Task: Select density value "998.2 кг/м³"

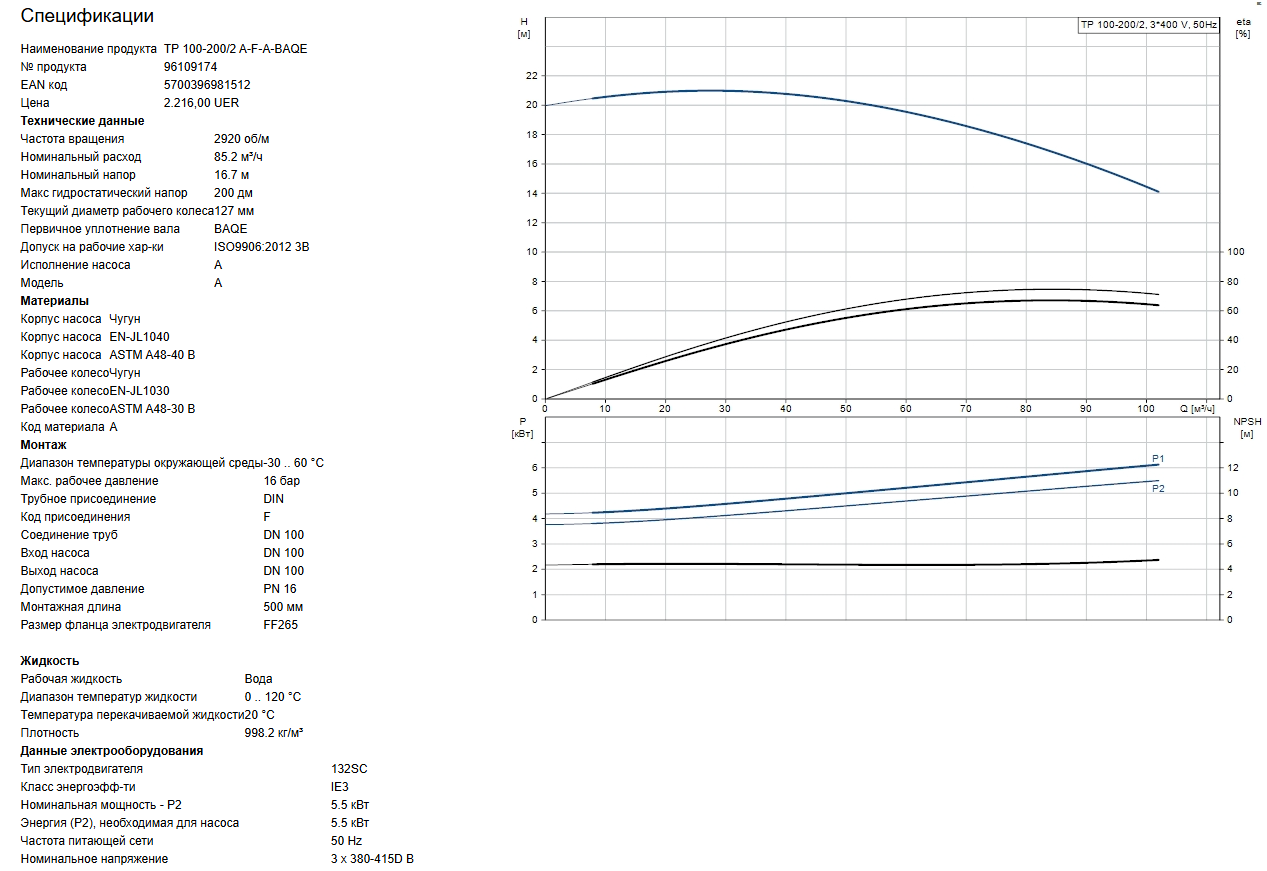Action: click(x=274, y=733)
